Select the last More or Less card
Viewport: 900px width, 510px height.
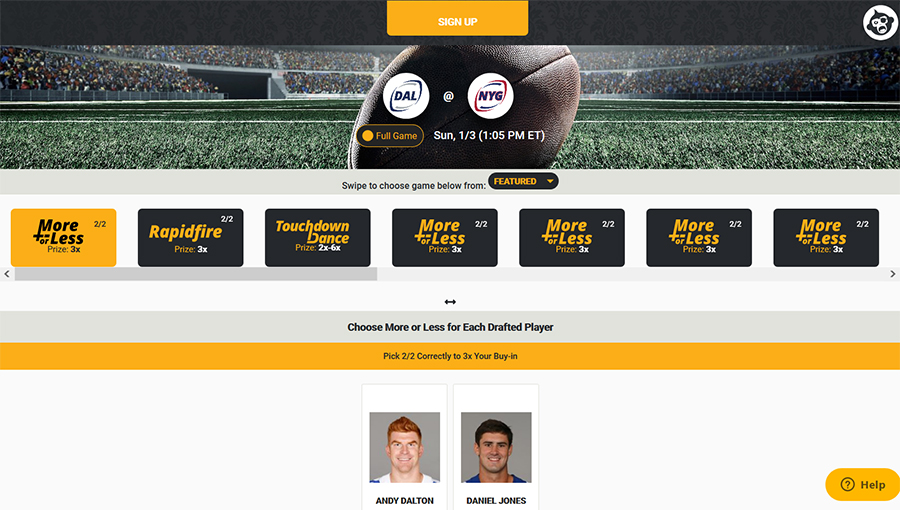coord(826,238)
